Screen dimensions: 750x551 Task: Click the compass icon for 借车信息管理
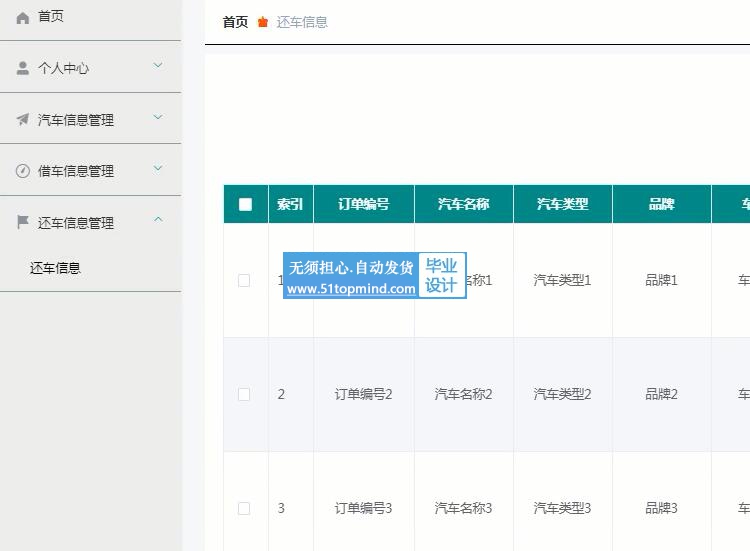pos(23,171)
